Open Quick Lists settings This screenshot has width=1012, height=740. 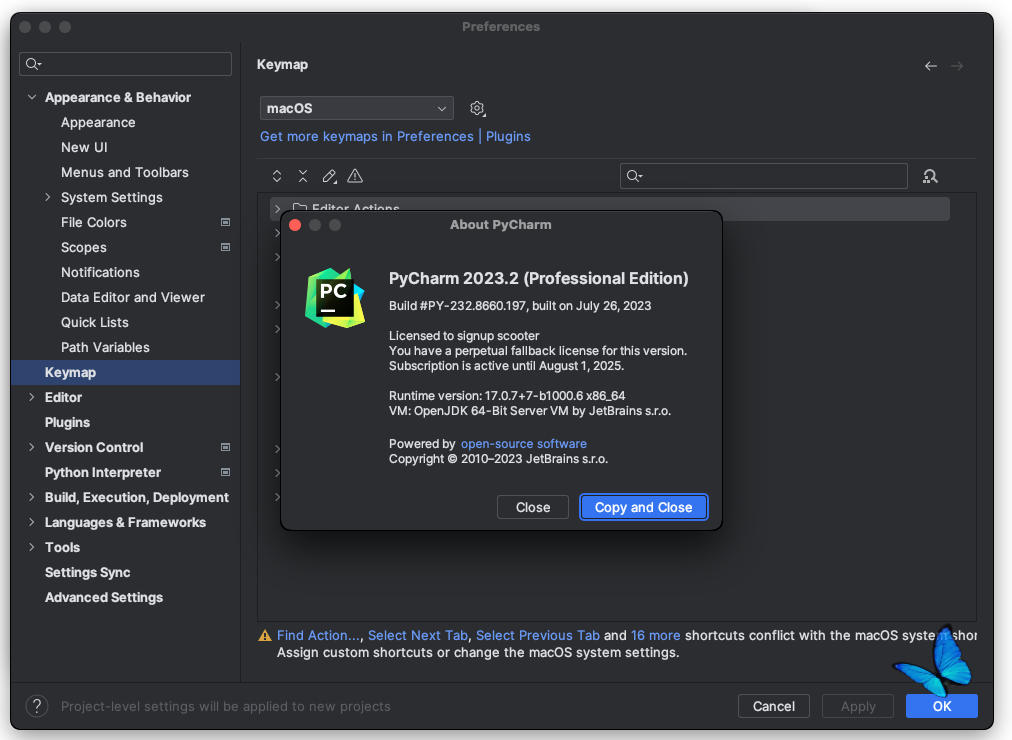click(x=94, y=323)
